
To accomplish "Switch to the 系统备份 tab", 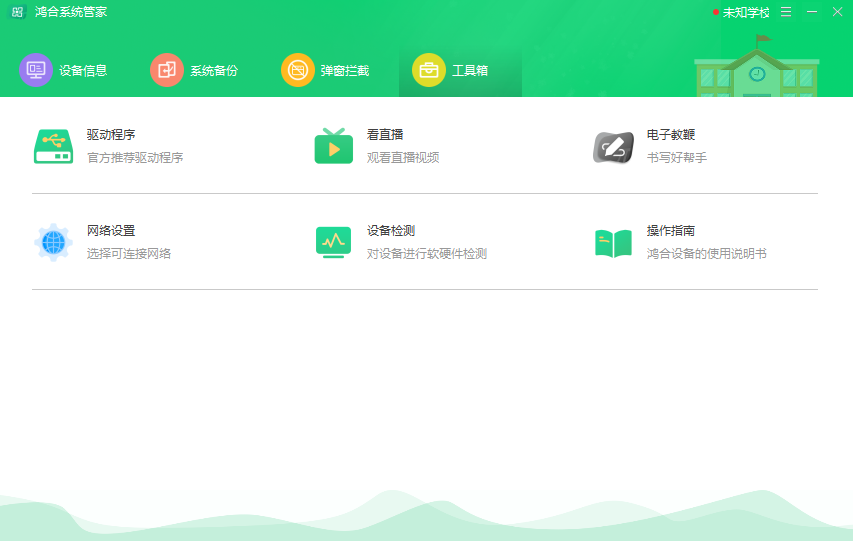I will 214,71.
